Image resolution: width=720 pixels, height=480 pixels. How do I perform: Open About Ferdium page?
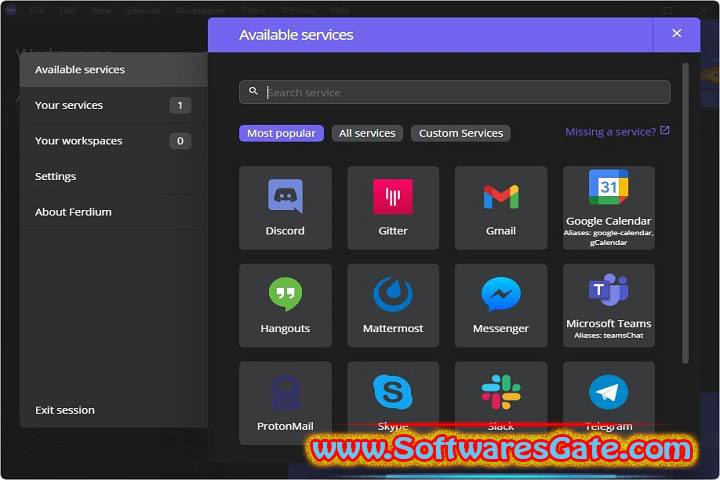(113, 212)
